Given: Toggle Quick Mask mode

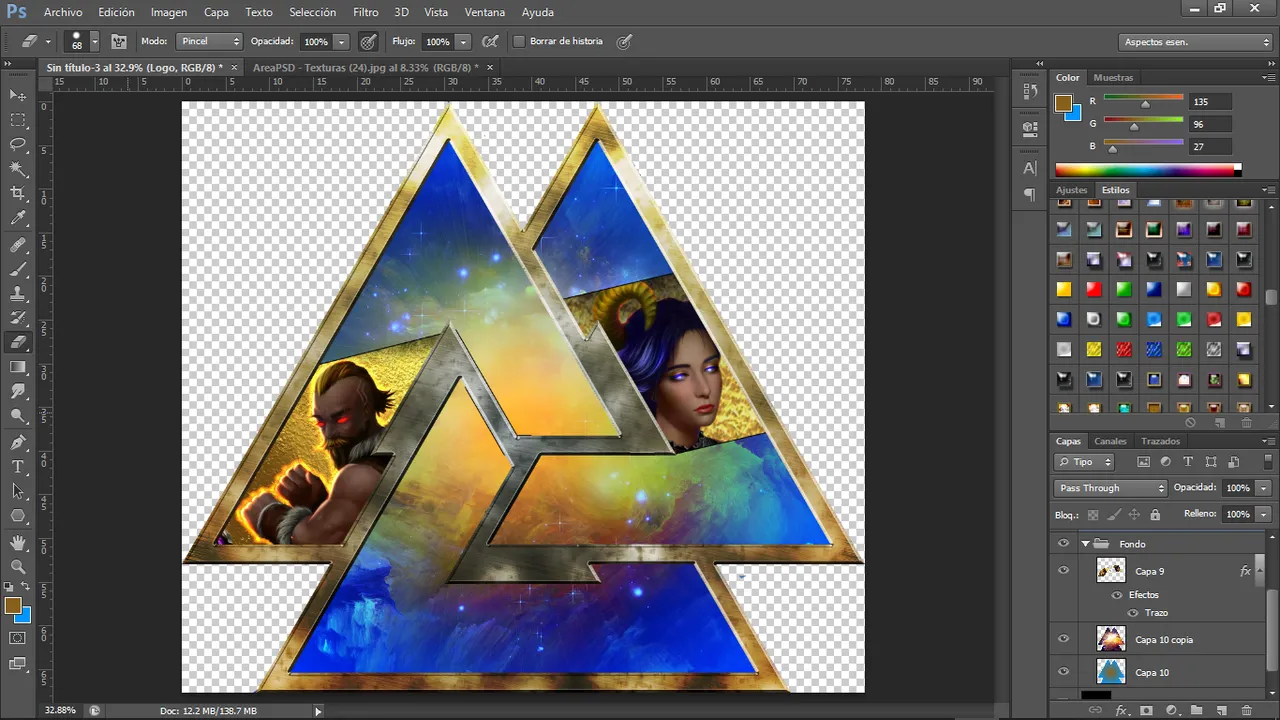Looking at the screenshot, I should (x=18, y=638).
